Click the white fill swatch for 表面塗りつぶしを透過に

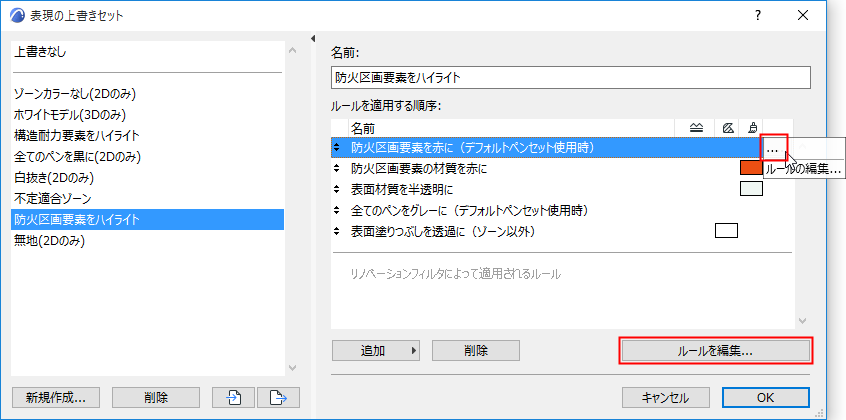coord(726,231)
